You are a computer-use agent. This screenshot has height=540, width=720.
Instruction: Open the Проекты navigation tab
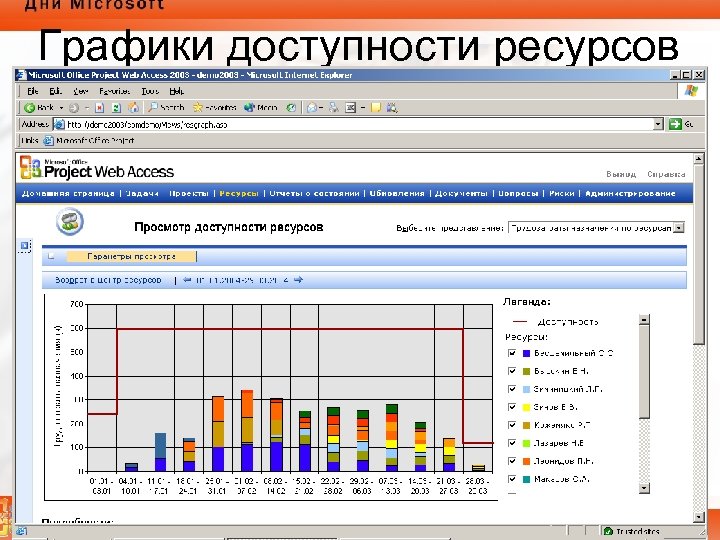189,193
